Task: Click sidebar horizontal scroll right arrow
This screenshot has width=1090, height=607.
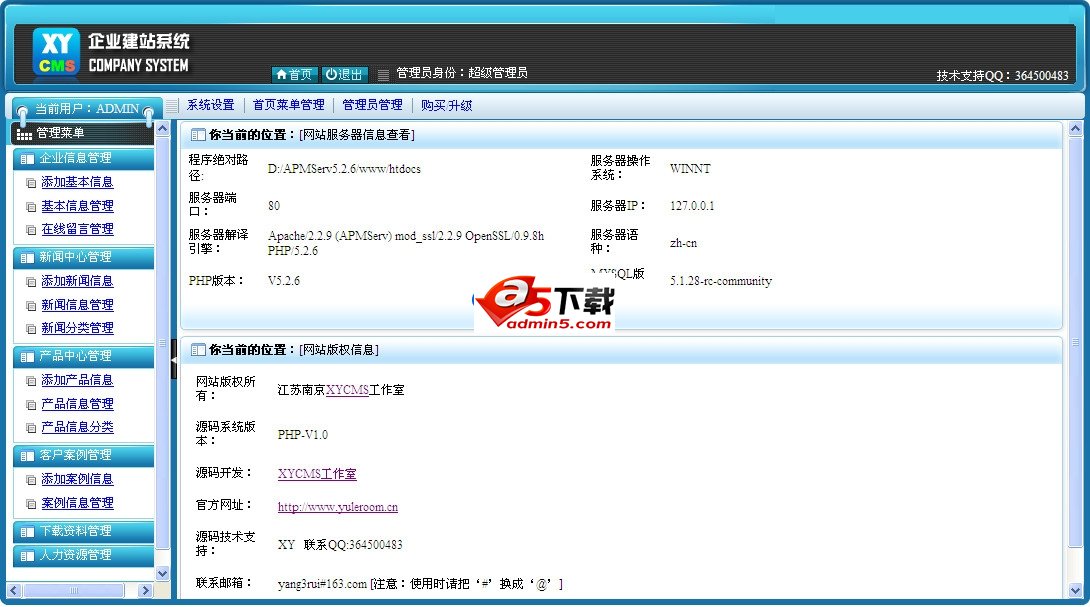Action: (x=145, y=590)
